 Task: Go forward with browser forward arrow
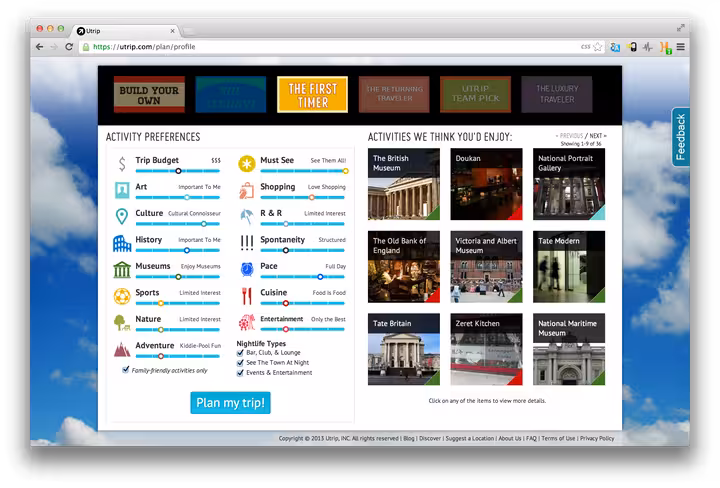tap(54, 47)
